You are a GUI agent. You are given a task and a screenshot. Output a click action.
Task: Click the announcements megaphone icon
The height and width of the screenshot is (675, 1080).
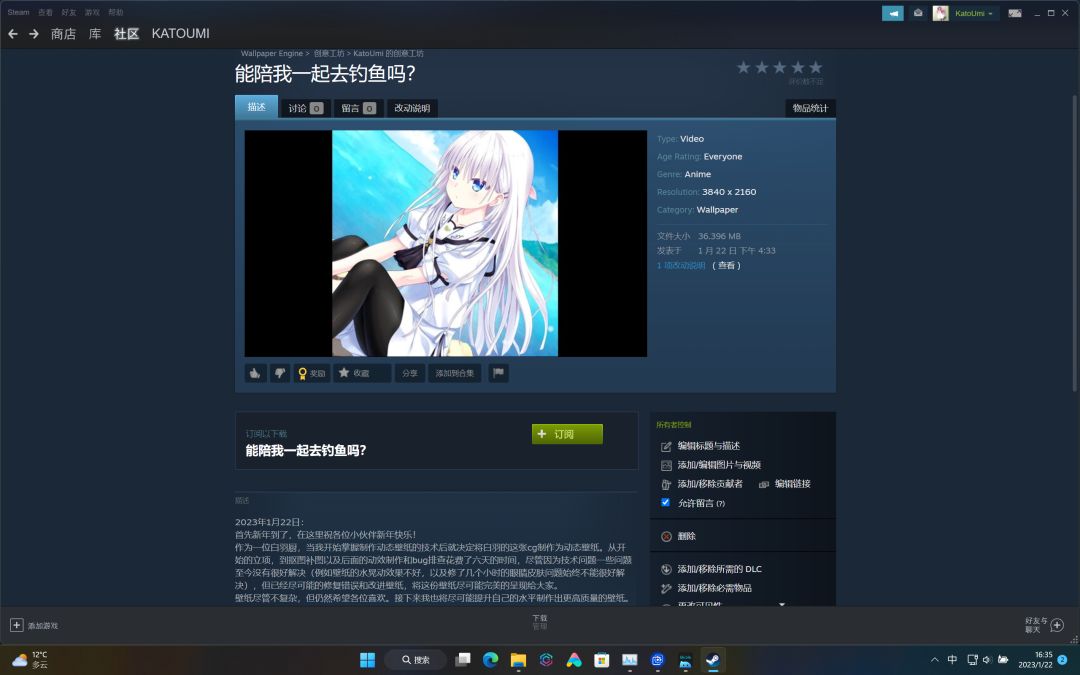click(x=893, y=13)
